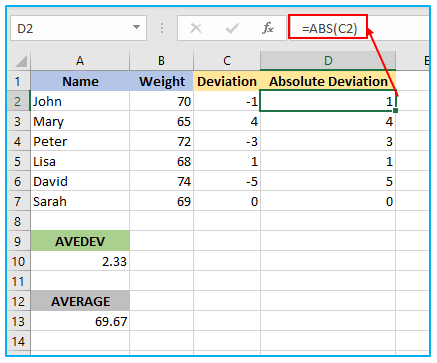The width and height of the screenshot is (437, 363).
Task: Select column A header
Action: click(80, 61)
